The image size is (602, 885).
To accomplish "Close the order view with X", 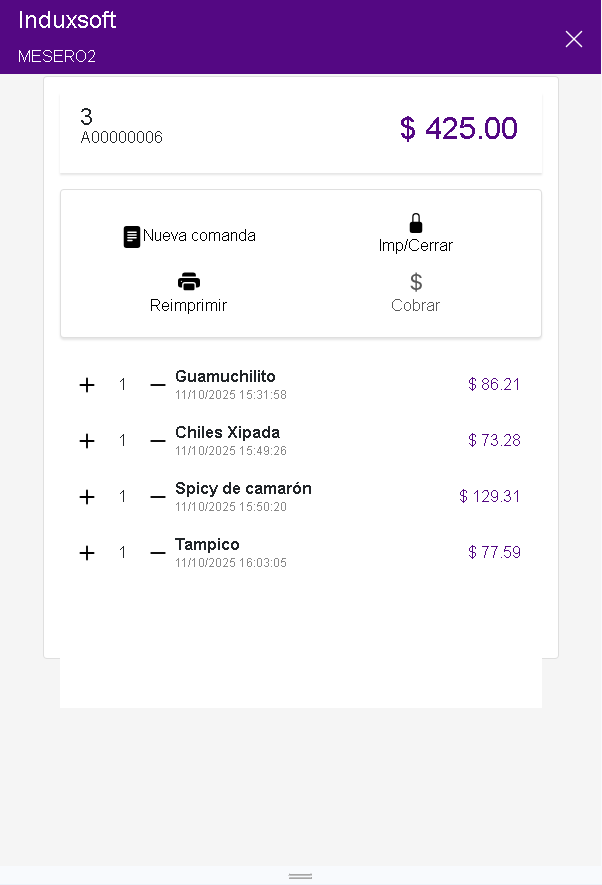I will point(573,39).
